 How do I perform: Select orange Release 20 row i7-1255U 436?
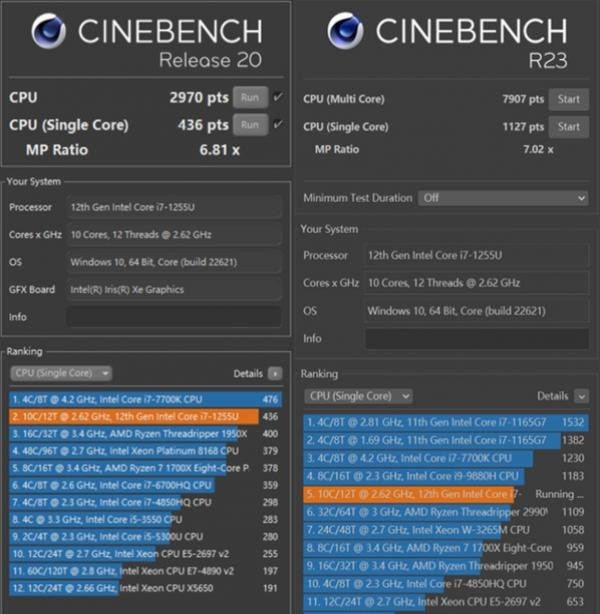(x=145, y=417)
